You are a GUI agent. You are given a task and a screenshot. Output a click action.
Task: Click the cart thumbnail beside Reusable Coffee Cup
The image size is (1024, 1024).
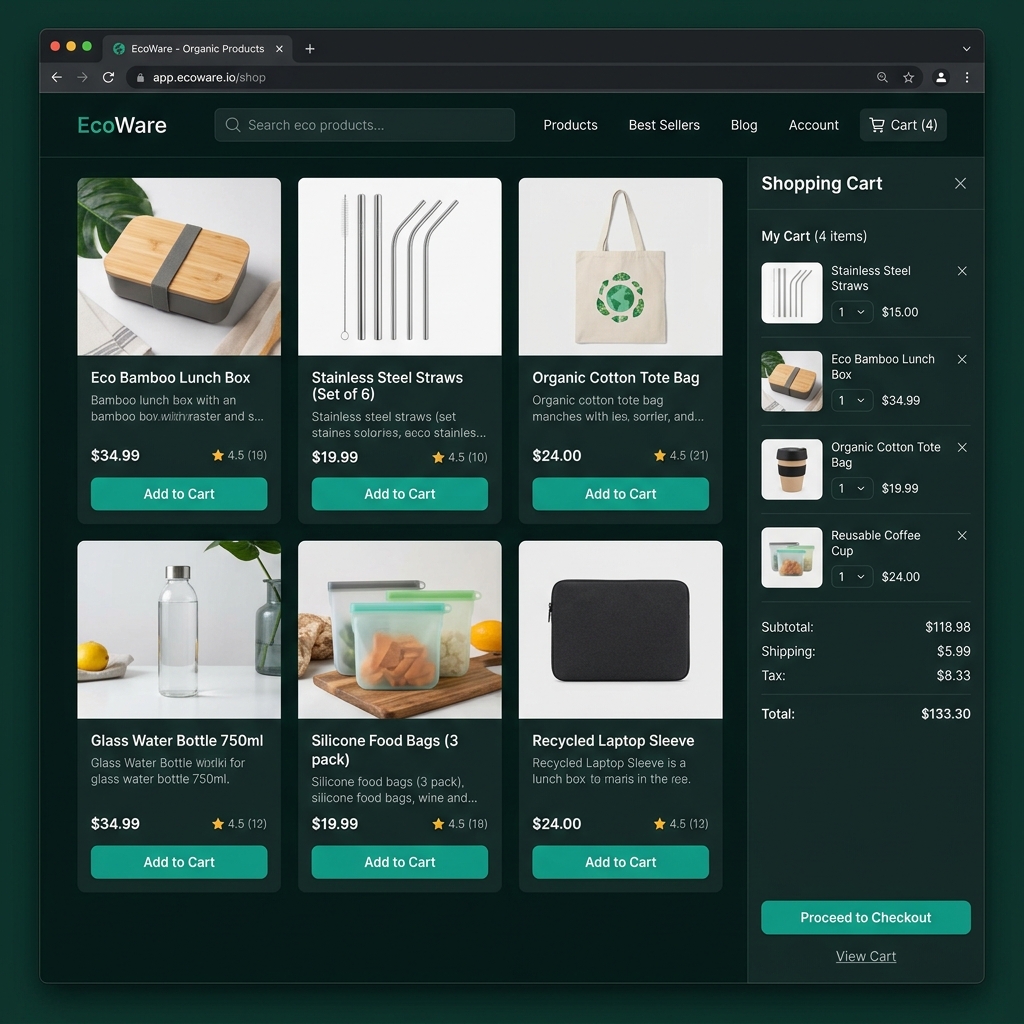click(x=792, y=558)
